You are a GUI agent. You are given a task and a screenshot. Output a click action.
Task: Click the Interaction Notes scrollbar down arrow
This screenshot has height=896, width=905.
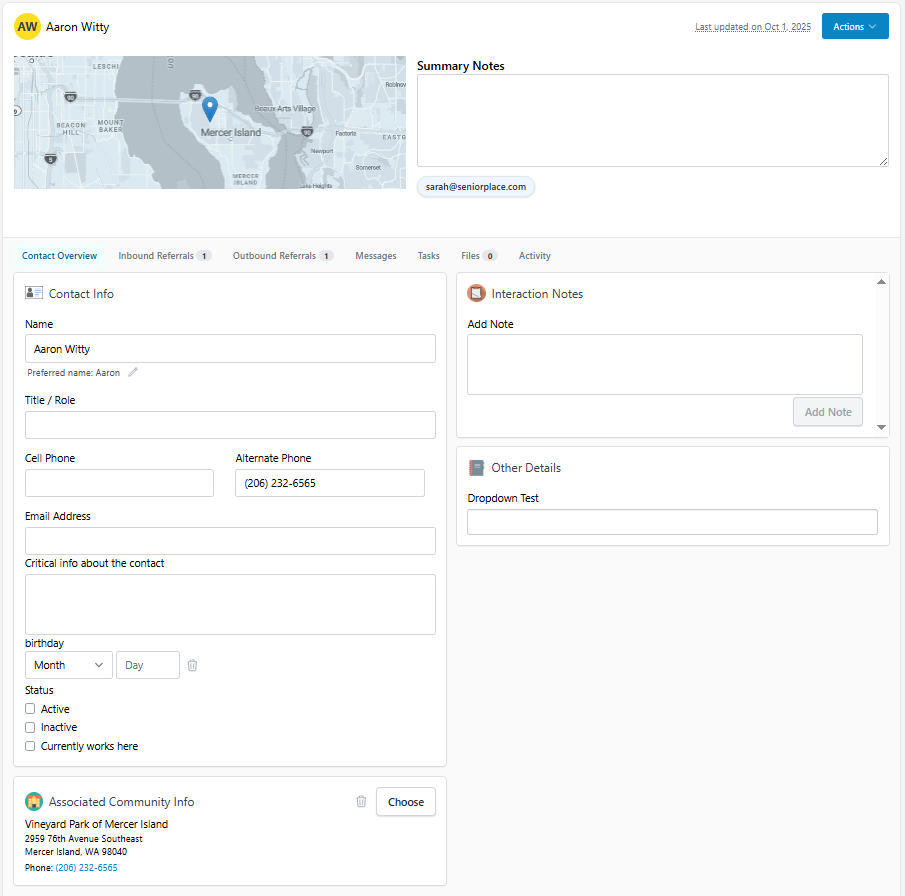tap(881, 427)
